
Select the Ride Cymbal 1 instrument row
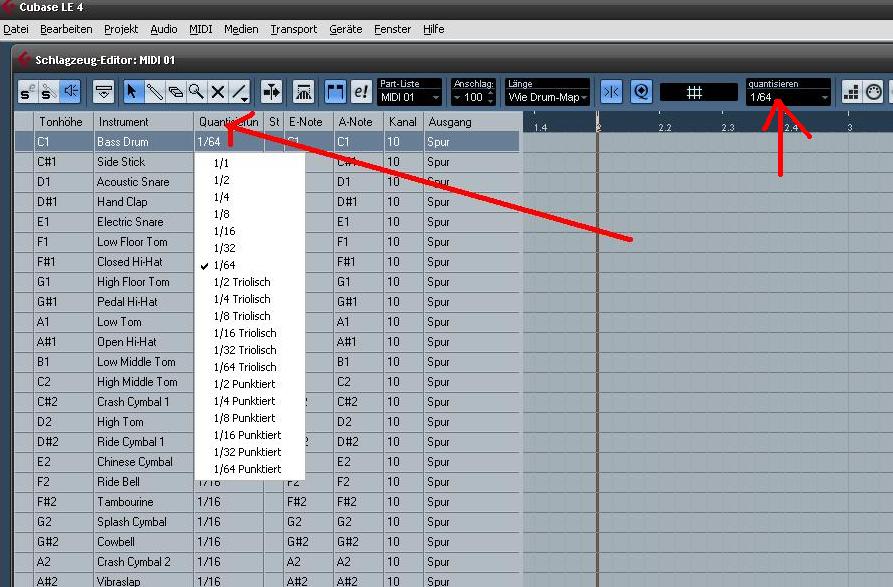[x=144, y=442]
